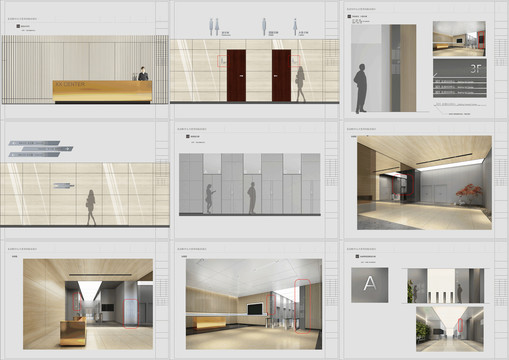
Task: Click the middle right-pointing directional arrow sign
Action: tap(47, 149)
